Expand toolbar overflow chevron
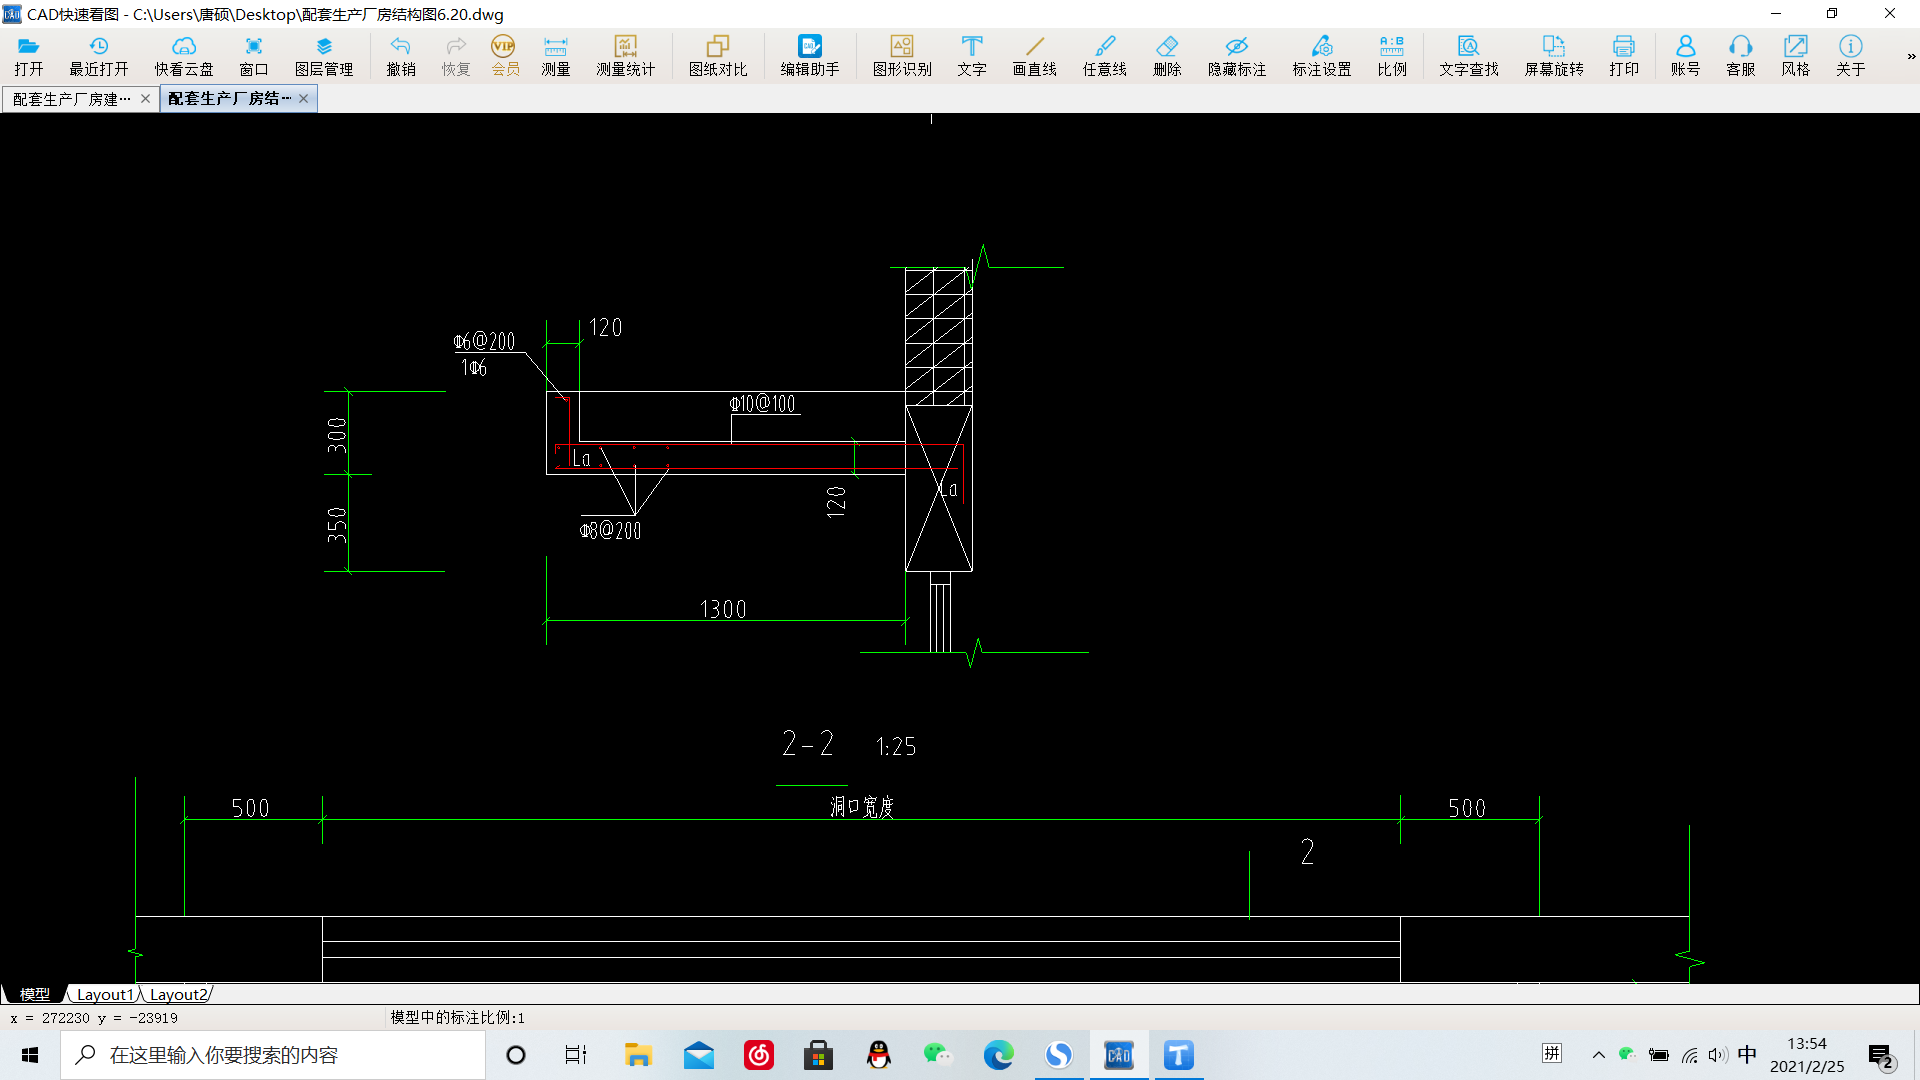The image size is (1920, 1080). coord(1911,57)
